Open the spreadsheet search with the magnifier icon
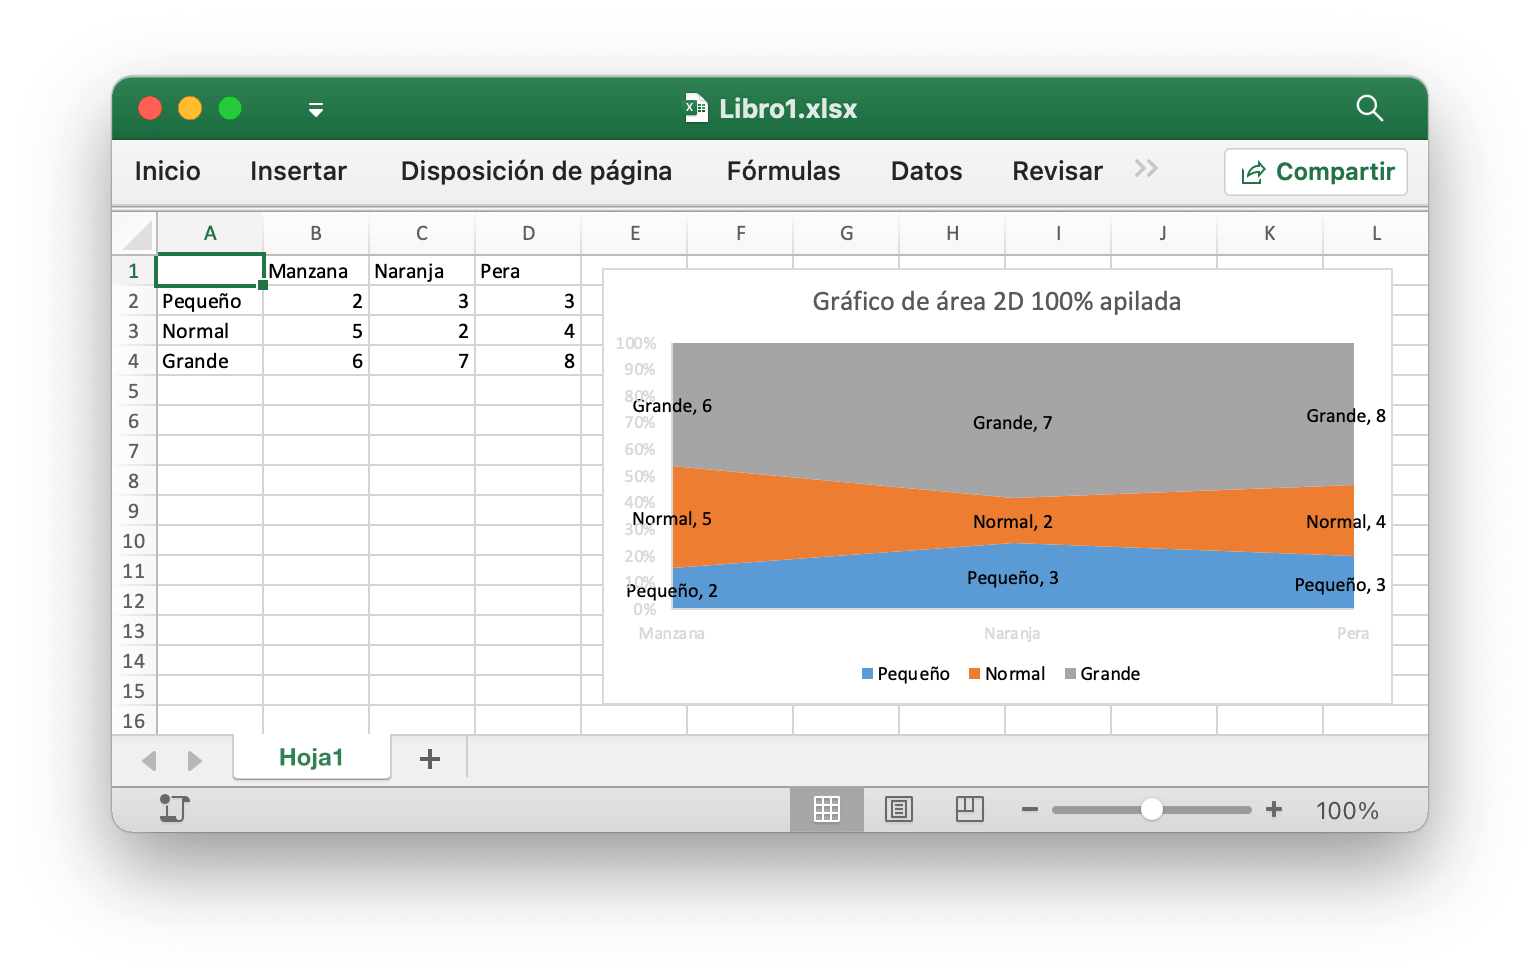This screenshot has width=1540, height=980. point(1369,108)
